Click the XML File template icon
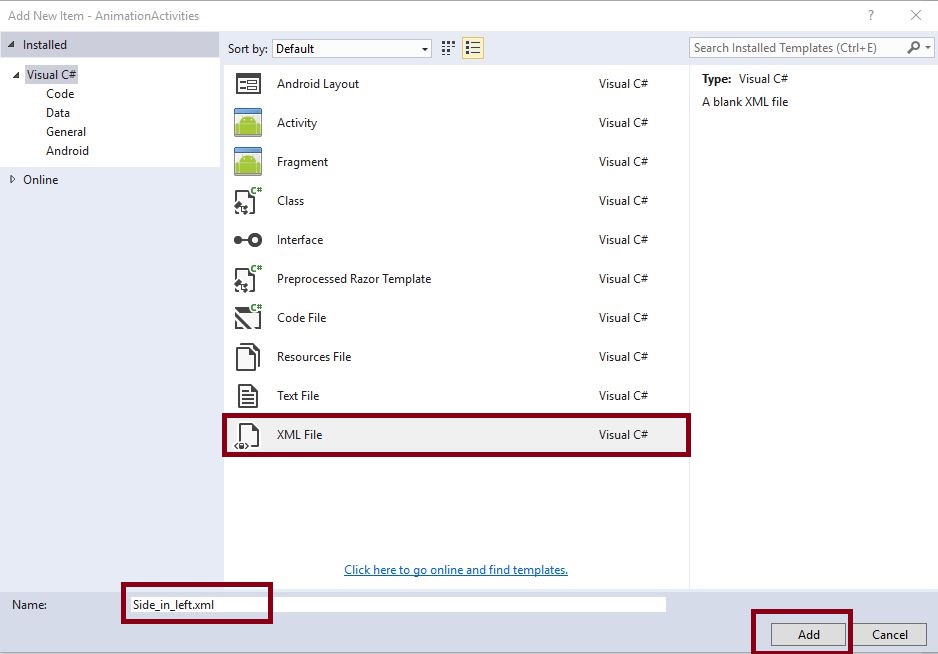Screen dimensions: 938x654 248,436
